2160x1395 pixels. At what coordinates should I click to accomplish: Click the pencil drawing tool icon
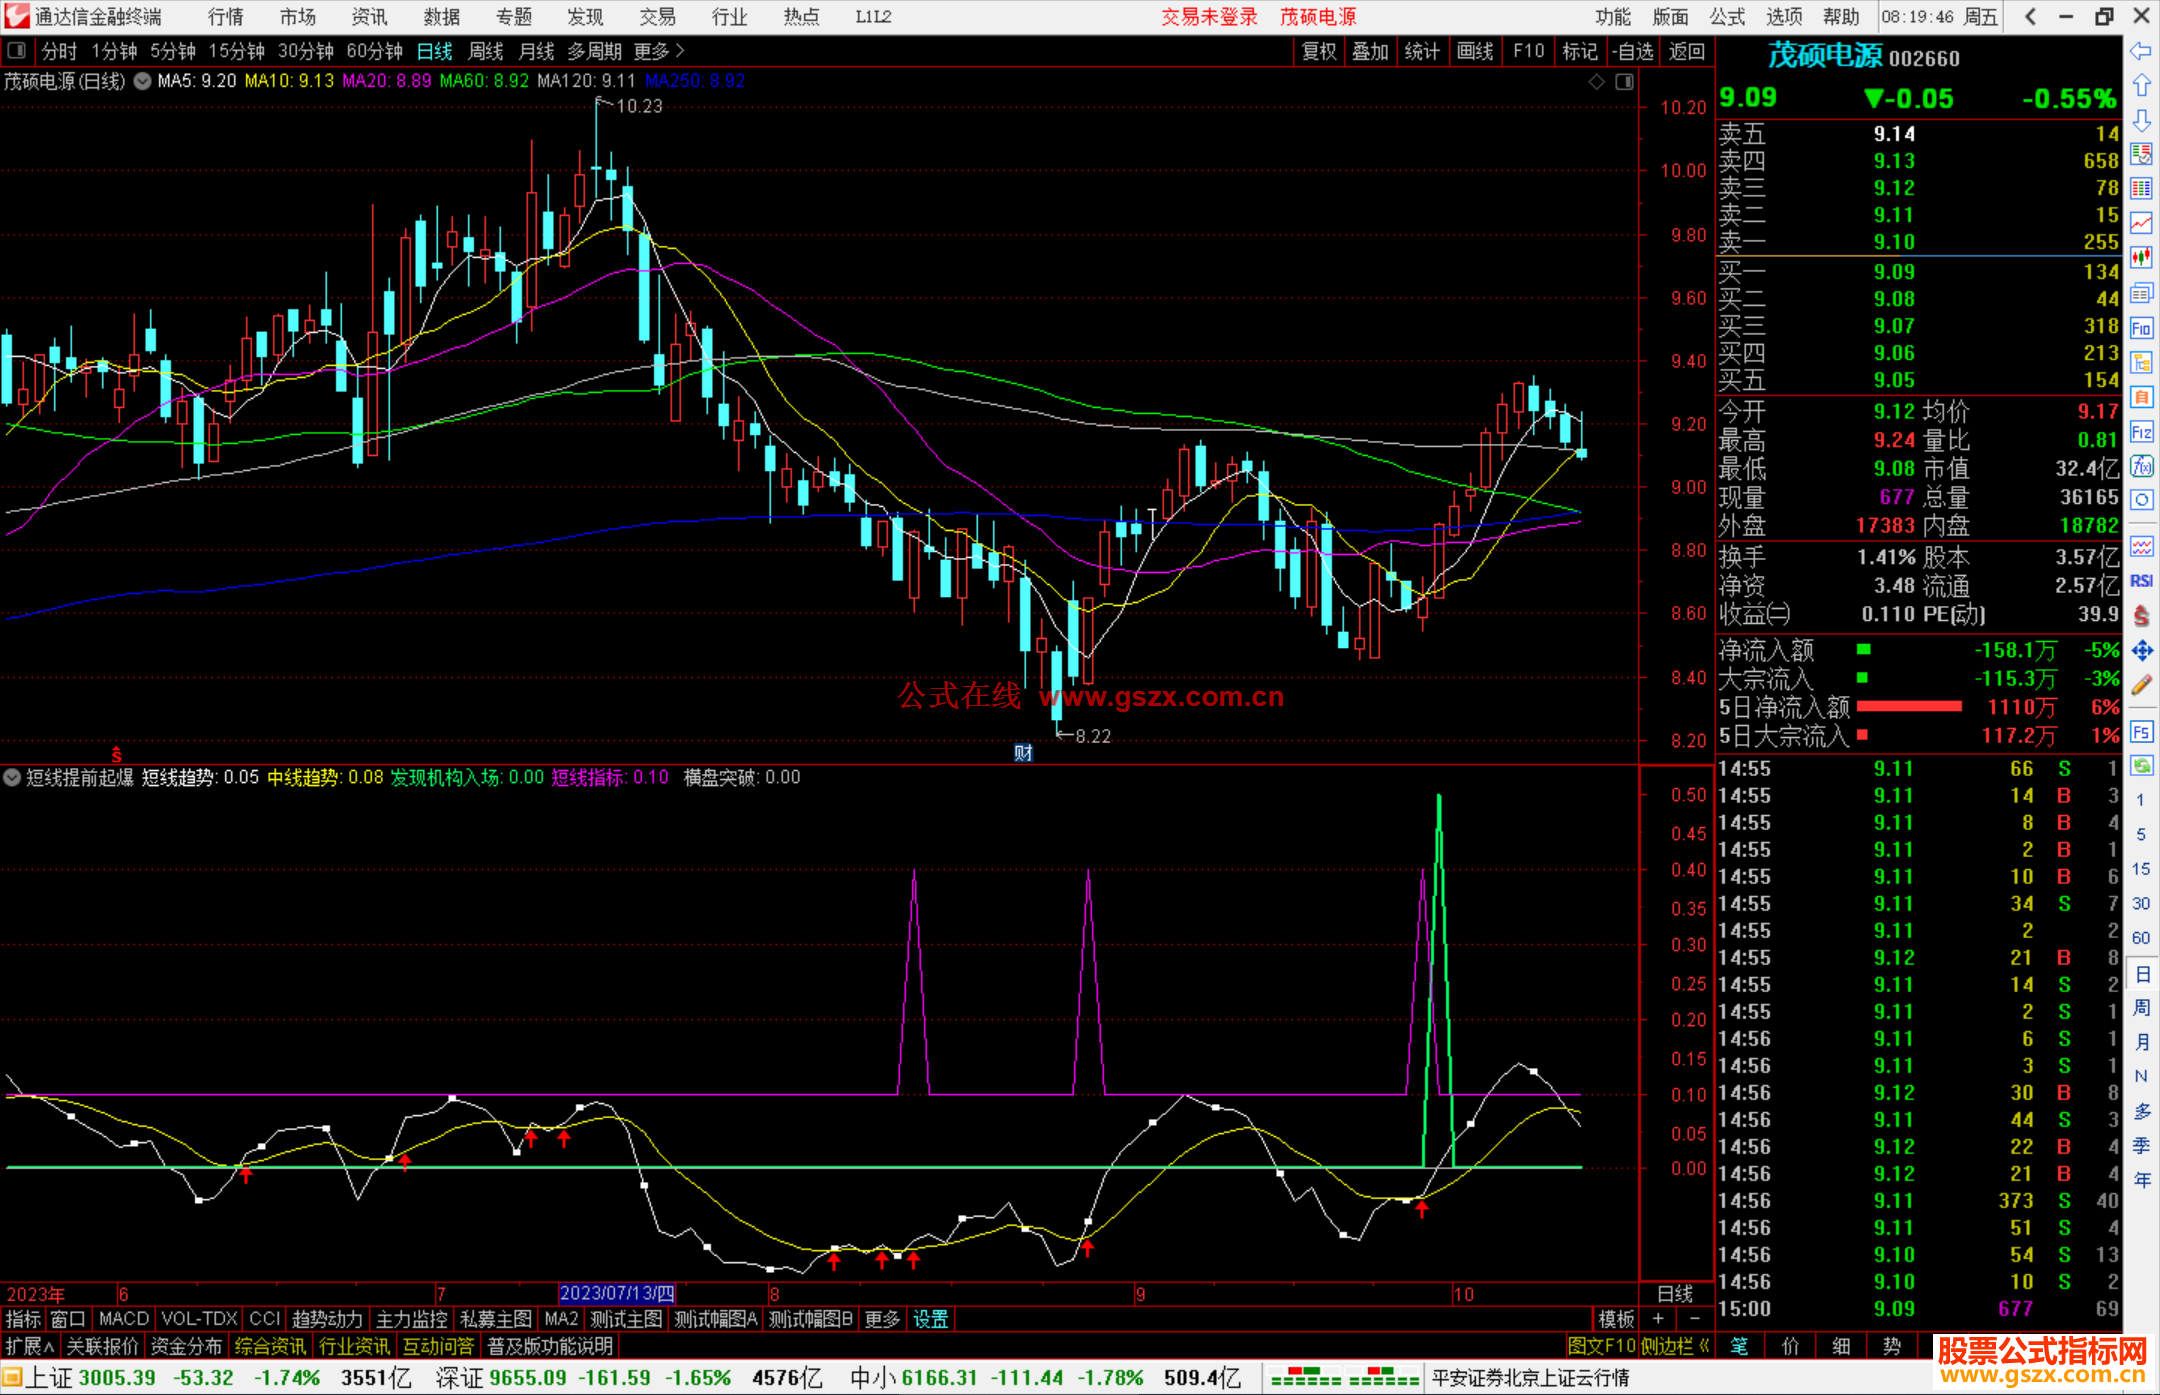click(x=2141, y=686)
